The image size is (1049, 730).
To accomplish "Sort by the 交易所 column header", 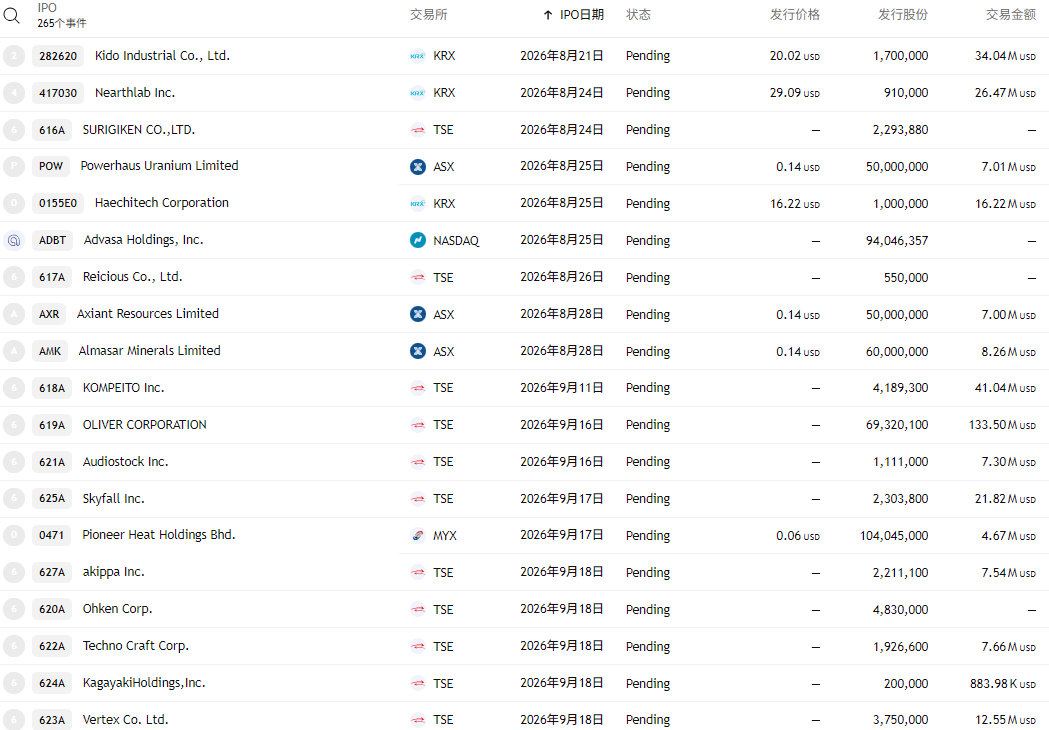I will [x=428, y=15].
